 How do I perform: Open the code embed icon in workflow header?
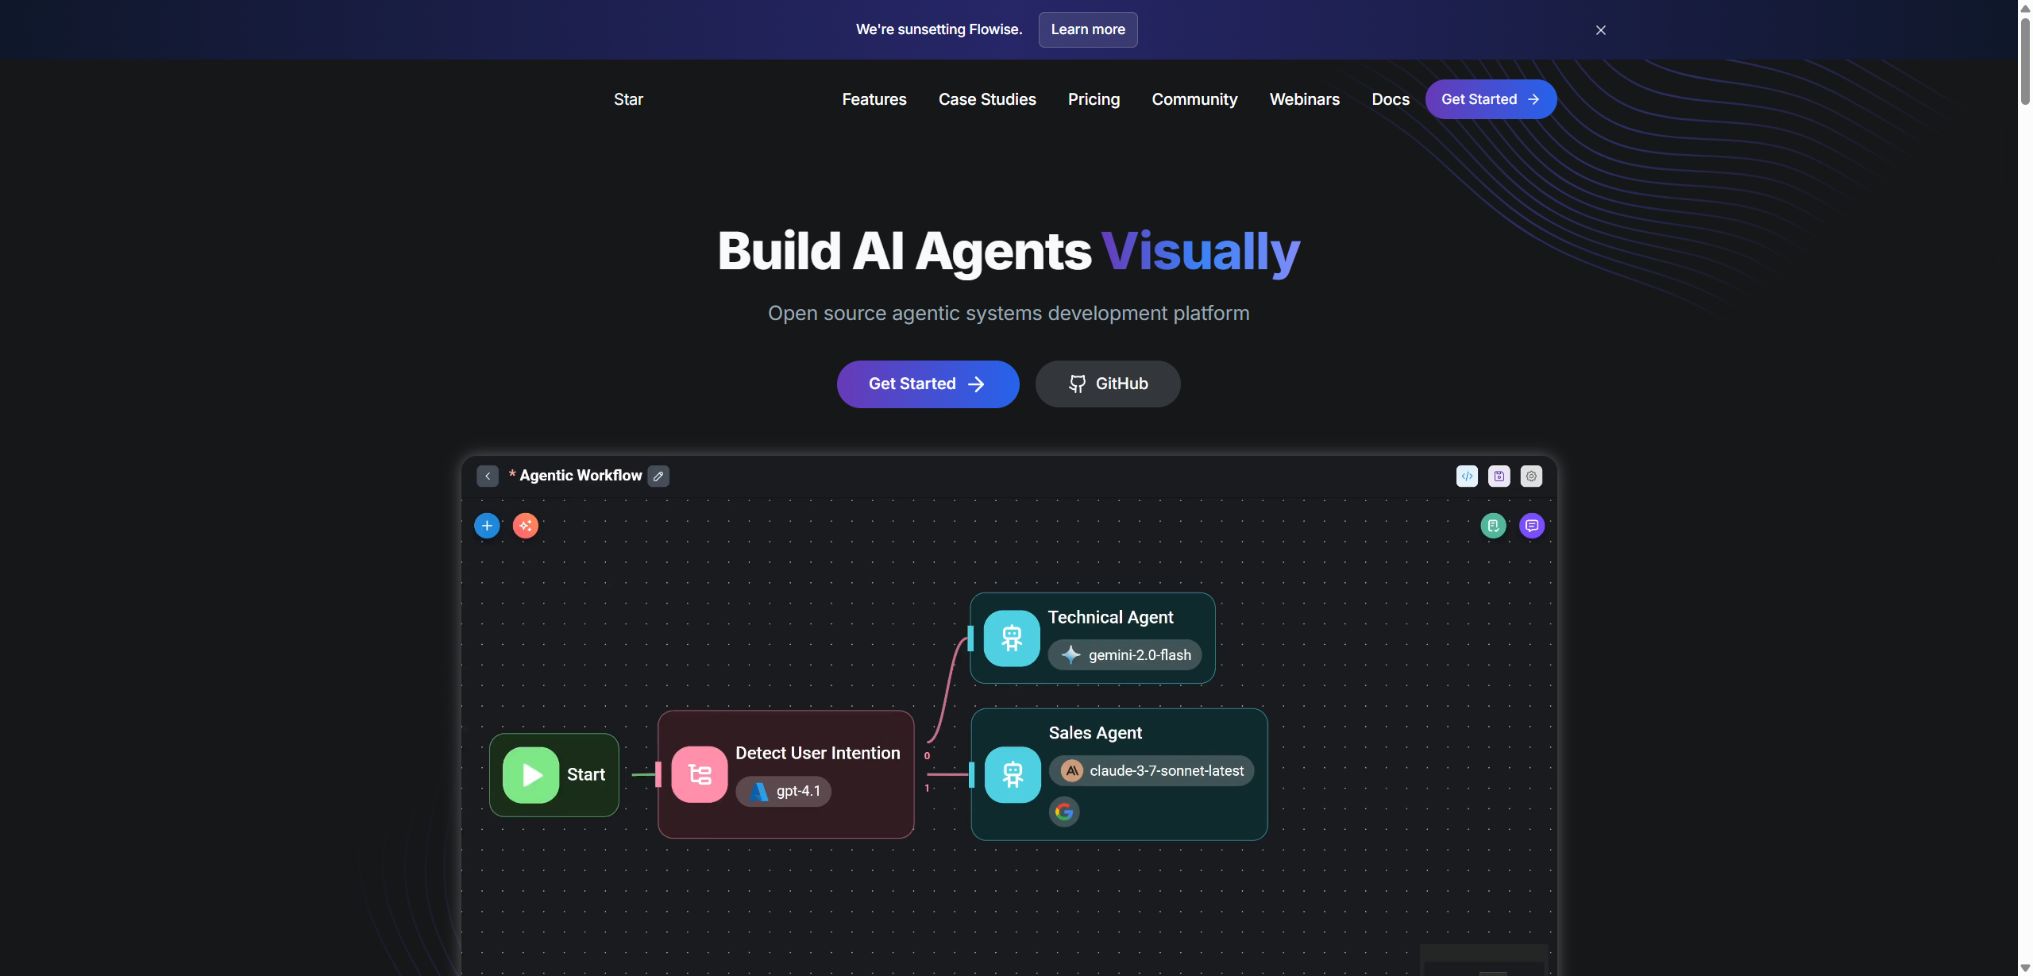click(x=1467, y=476)
